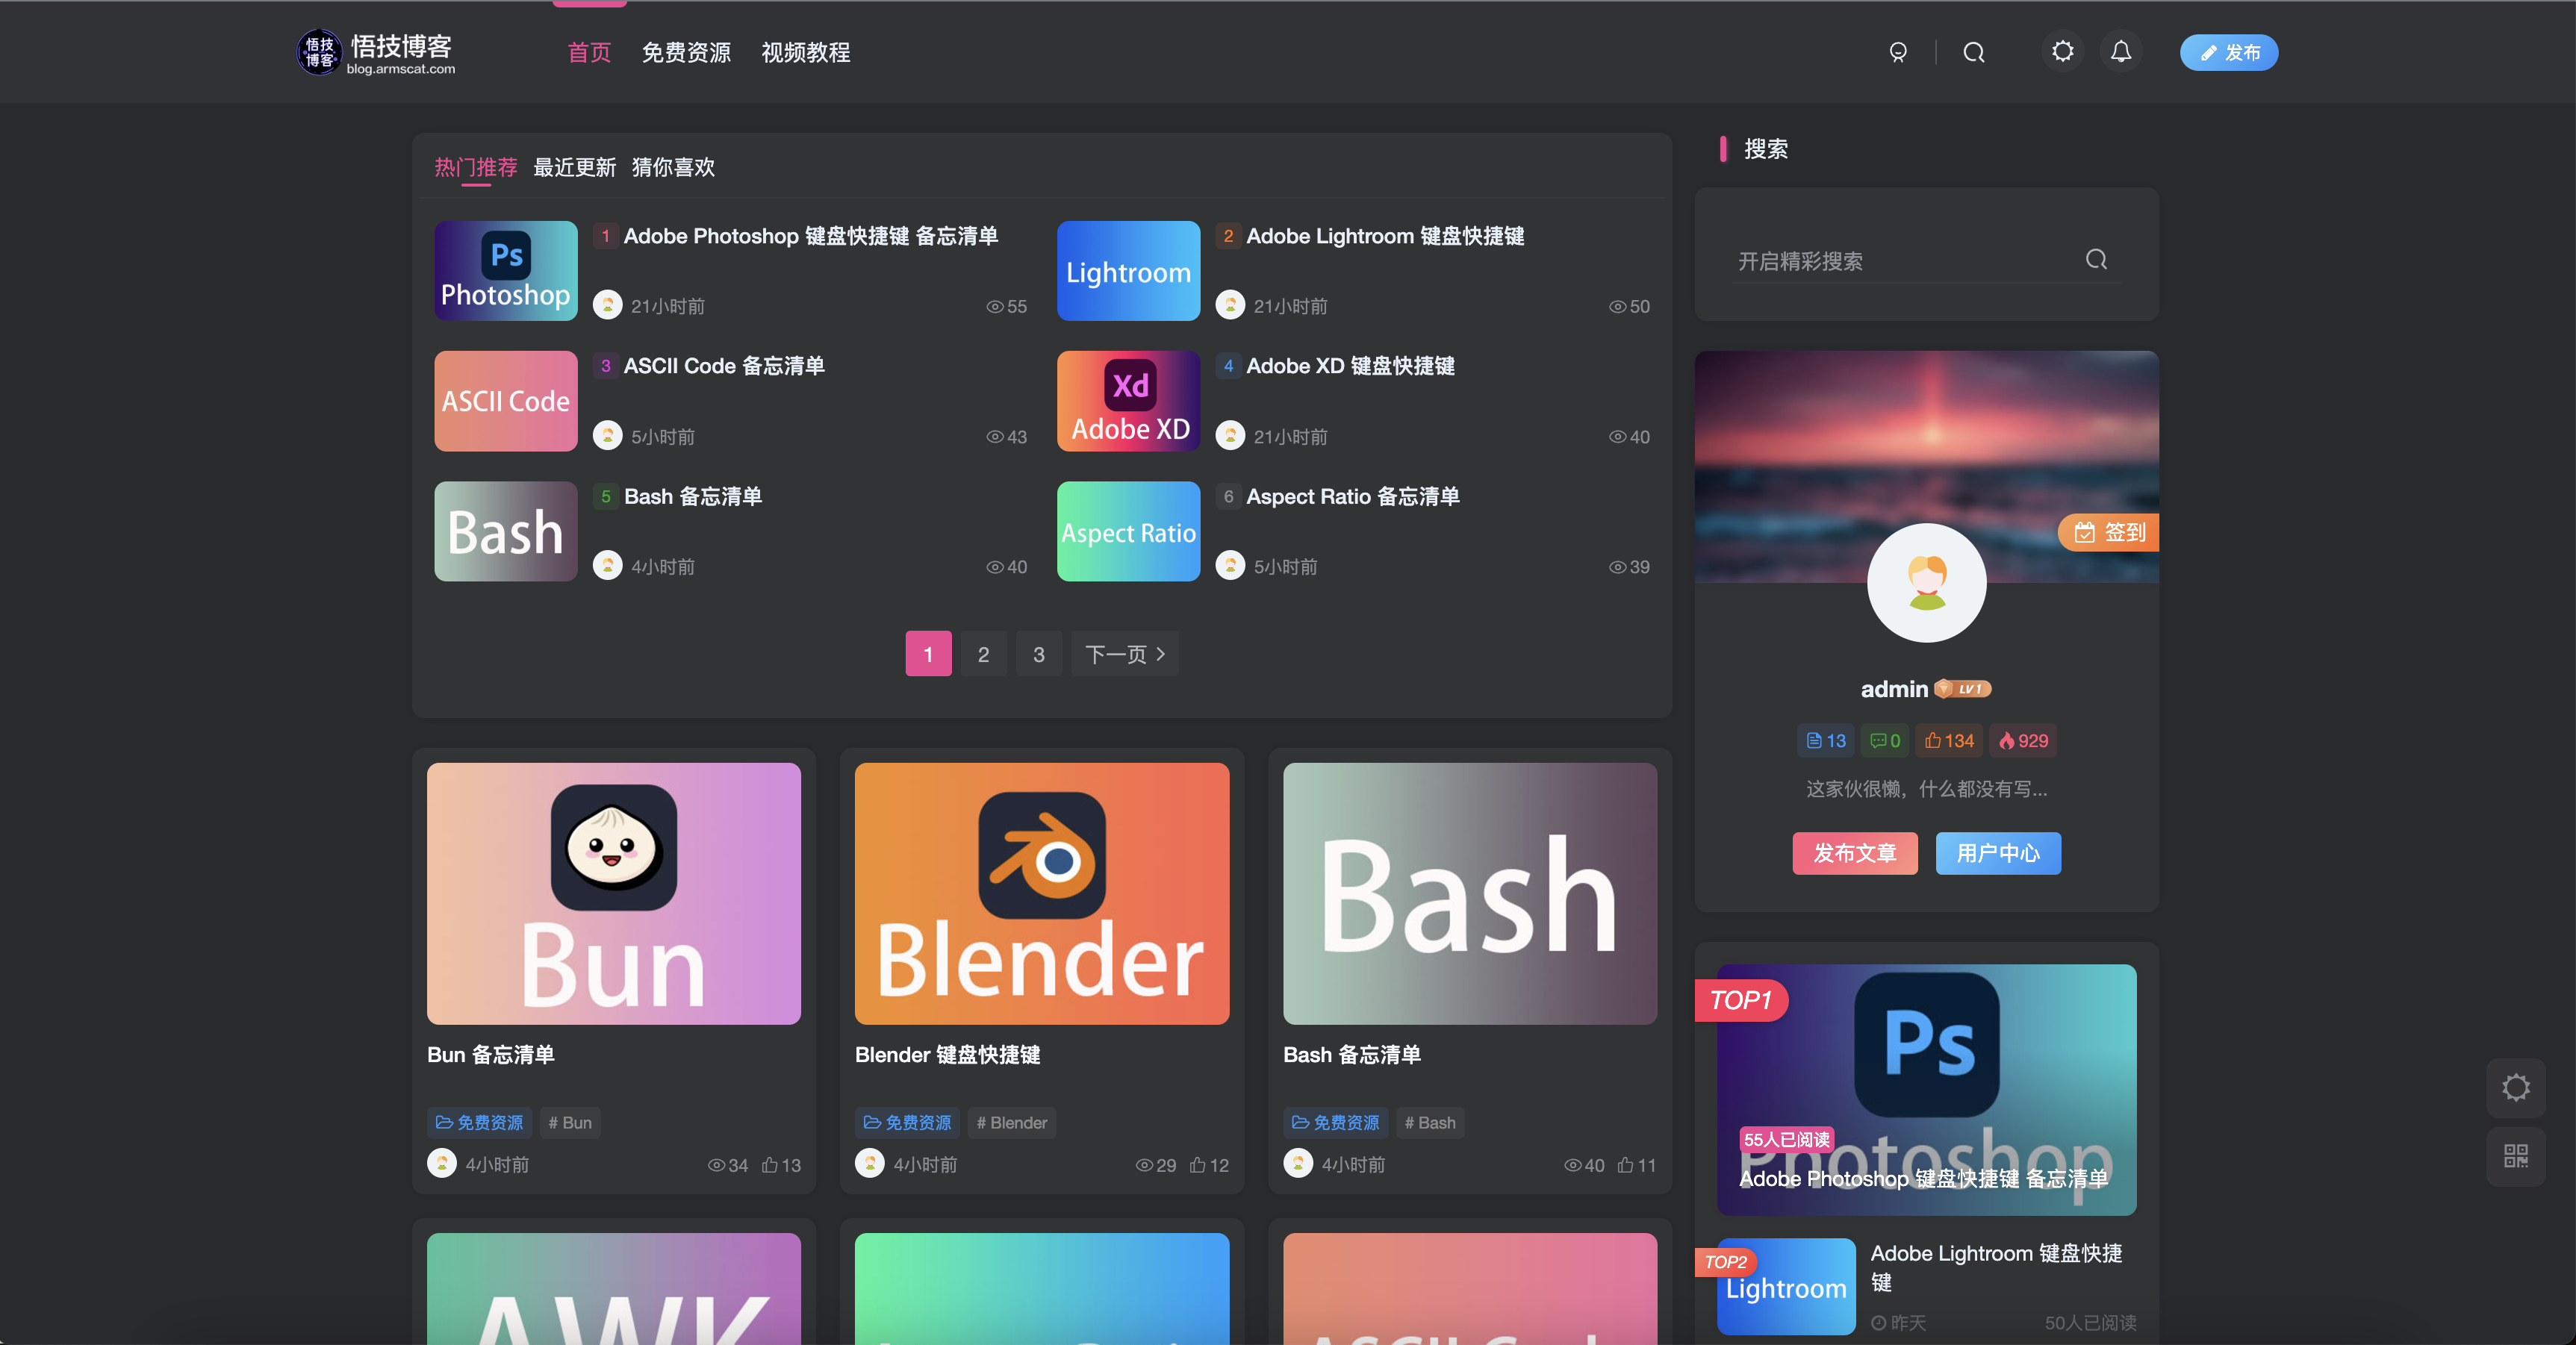2576x1345 pixels.
Task: Open the Bun 备忘清单 card title
Action: coord(491,1054)
